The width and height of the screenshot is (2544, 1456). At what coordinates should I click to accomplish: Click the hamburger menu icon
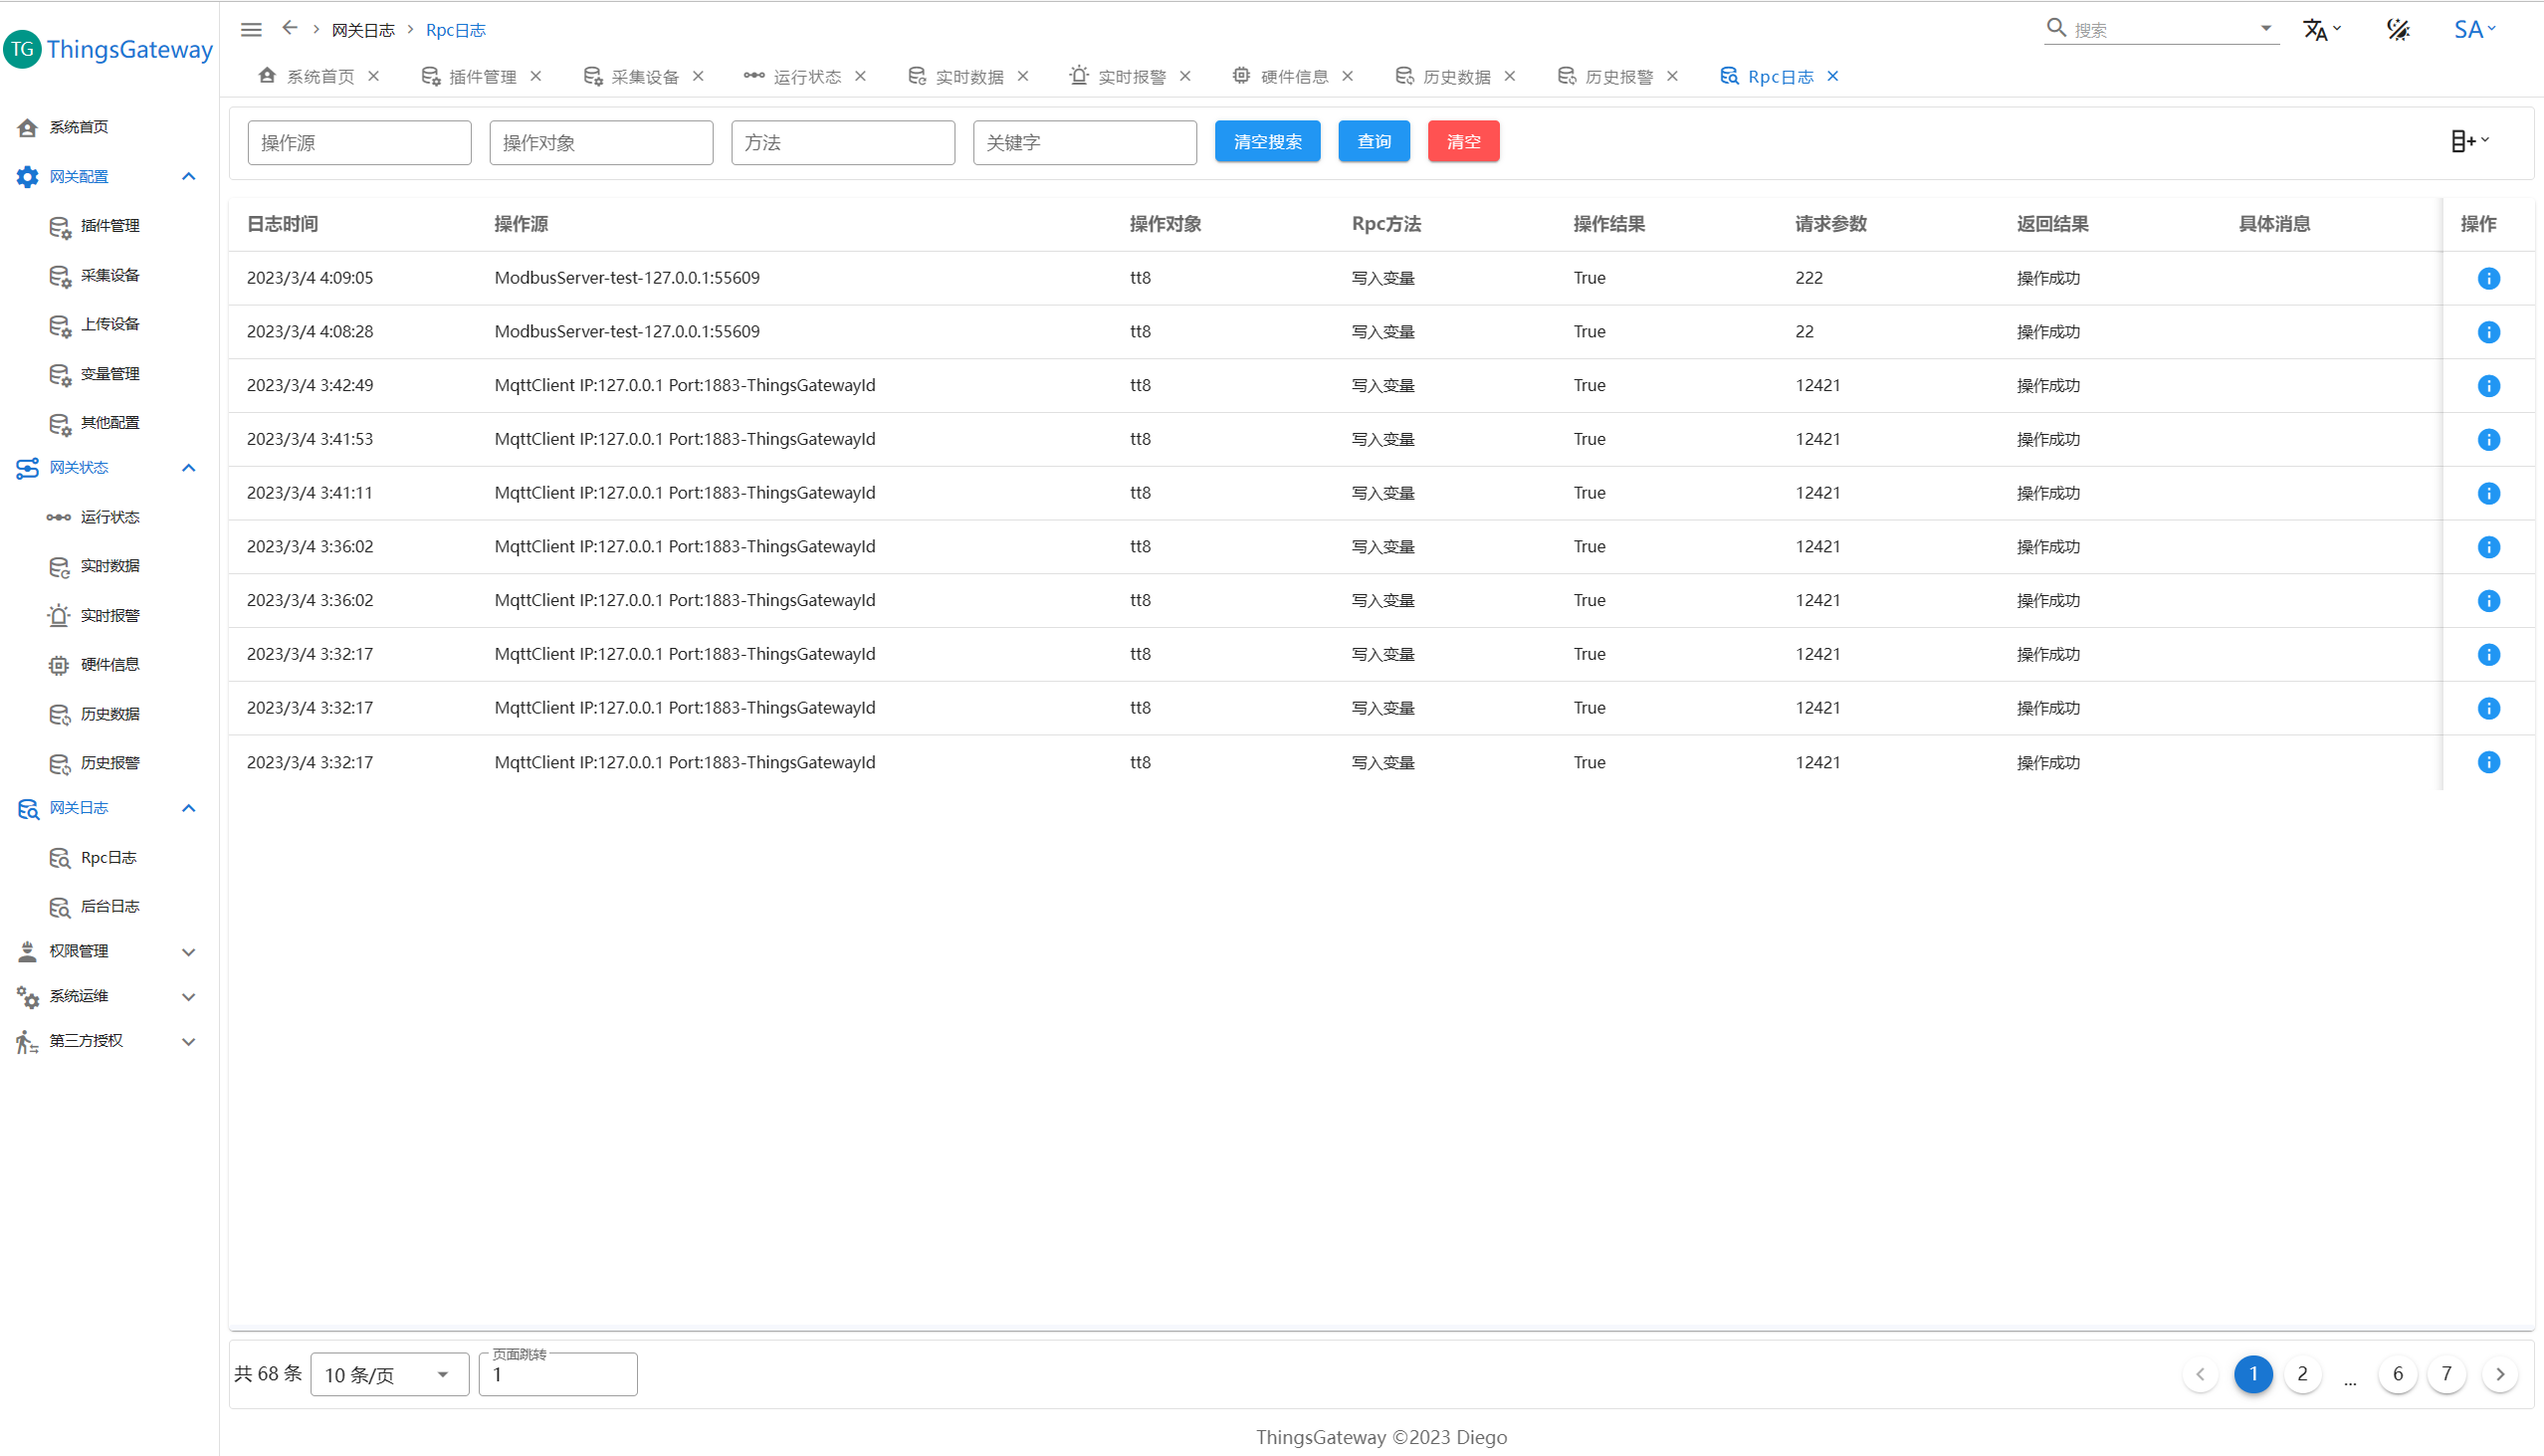[251, 30]
